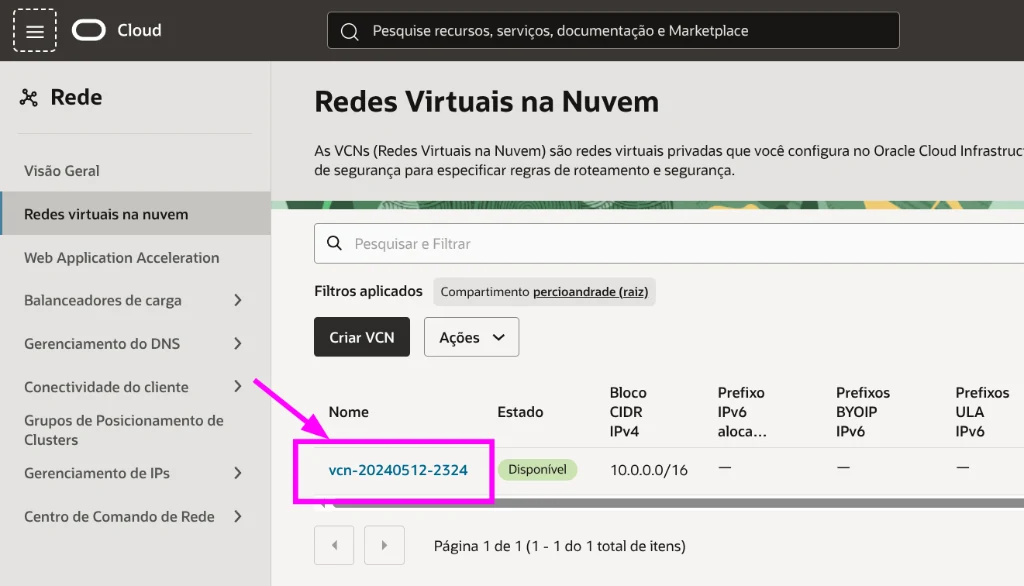The image size is (1024, 586).
Task: Expand Gerenciamento de IPs chevron
Action: click(x=238, y=473)
